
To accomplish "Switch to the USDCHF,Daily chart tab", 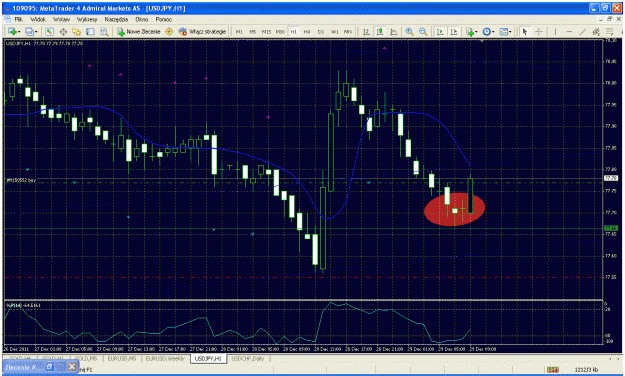I will 248,358.
